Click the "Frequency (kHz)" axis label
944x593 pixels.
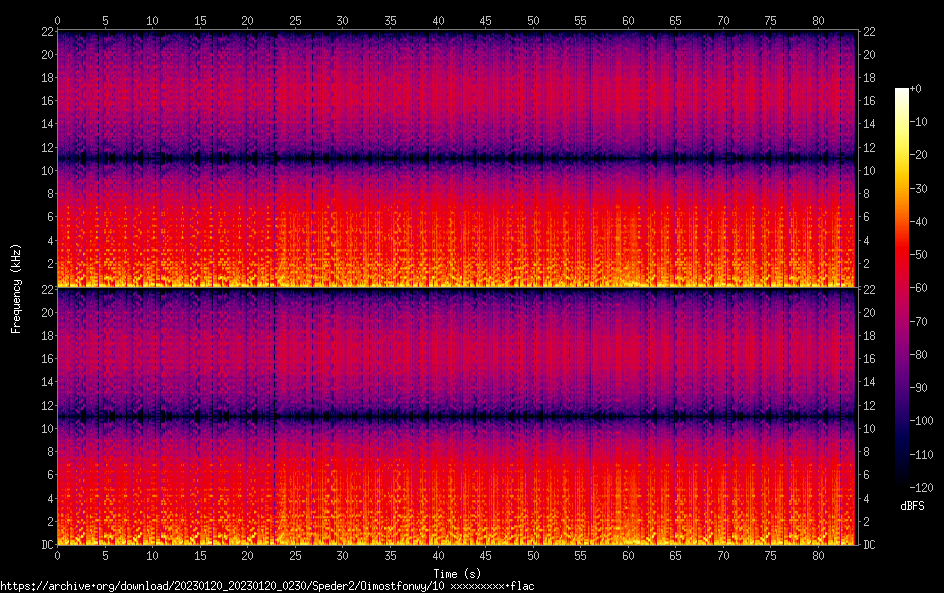[16, 288]
